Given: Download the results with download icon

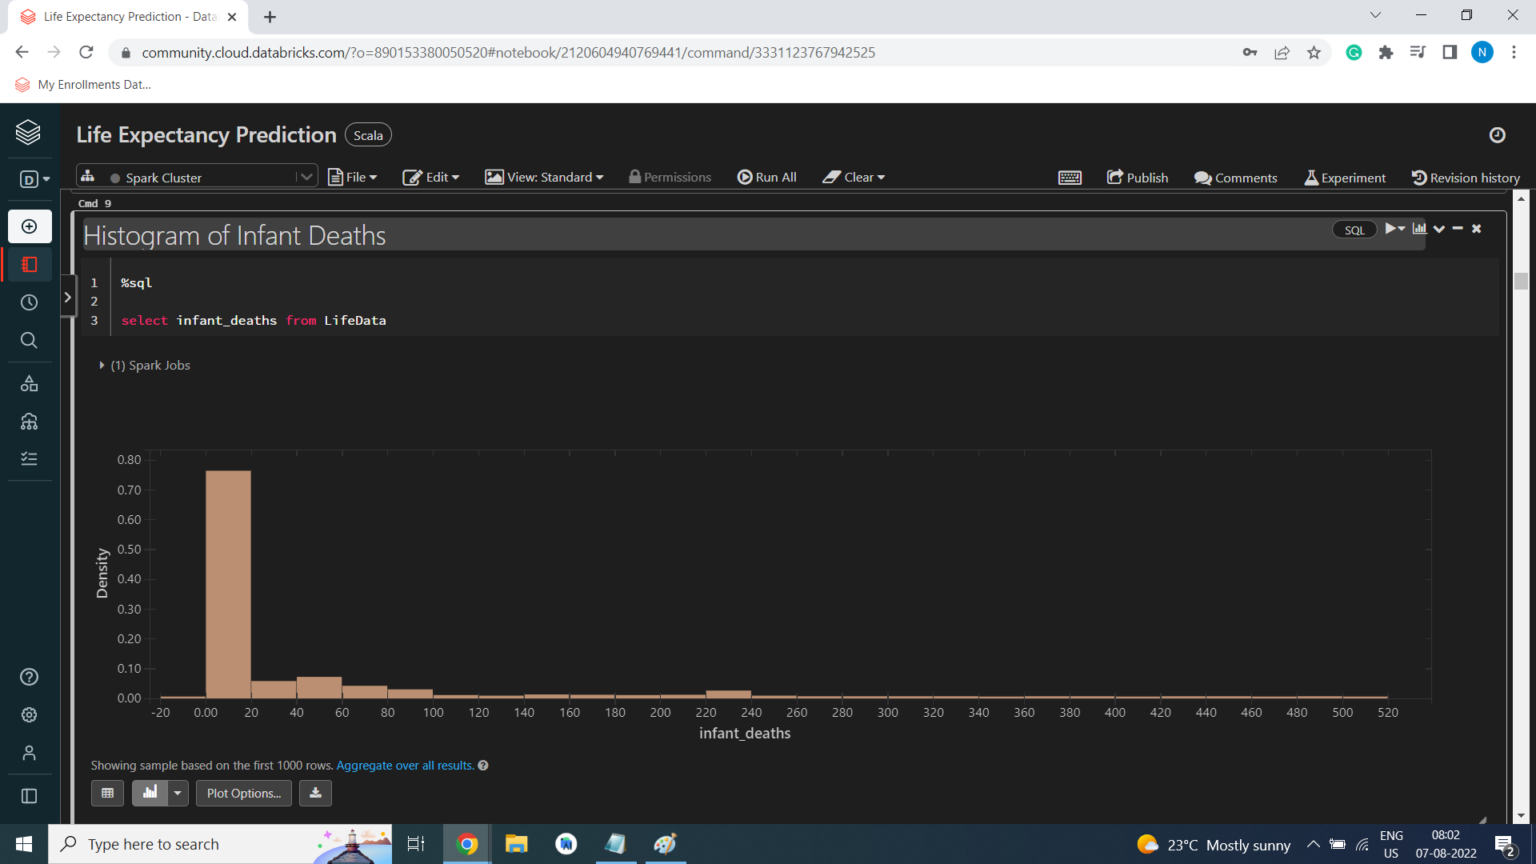Looking at the screenshot, I should (x=315, y=793).
